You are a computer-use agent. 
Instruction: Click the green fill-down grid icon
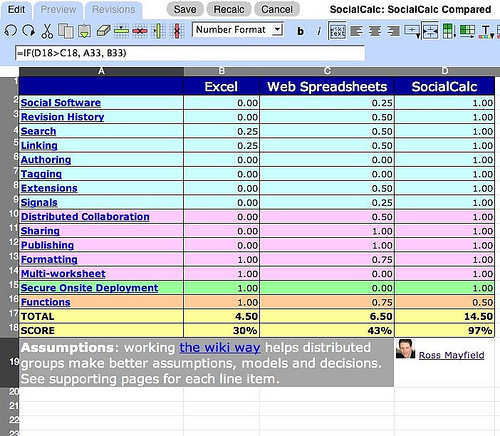click(449, 31)
